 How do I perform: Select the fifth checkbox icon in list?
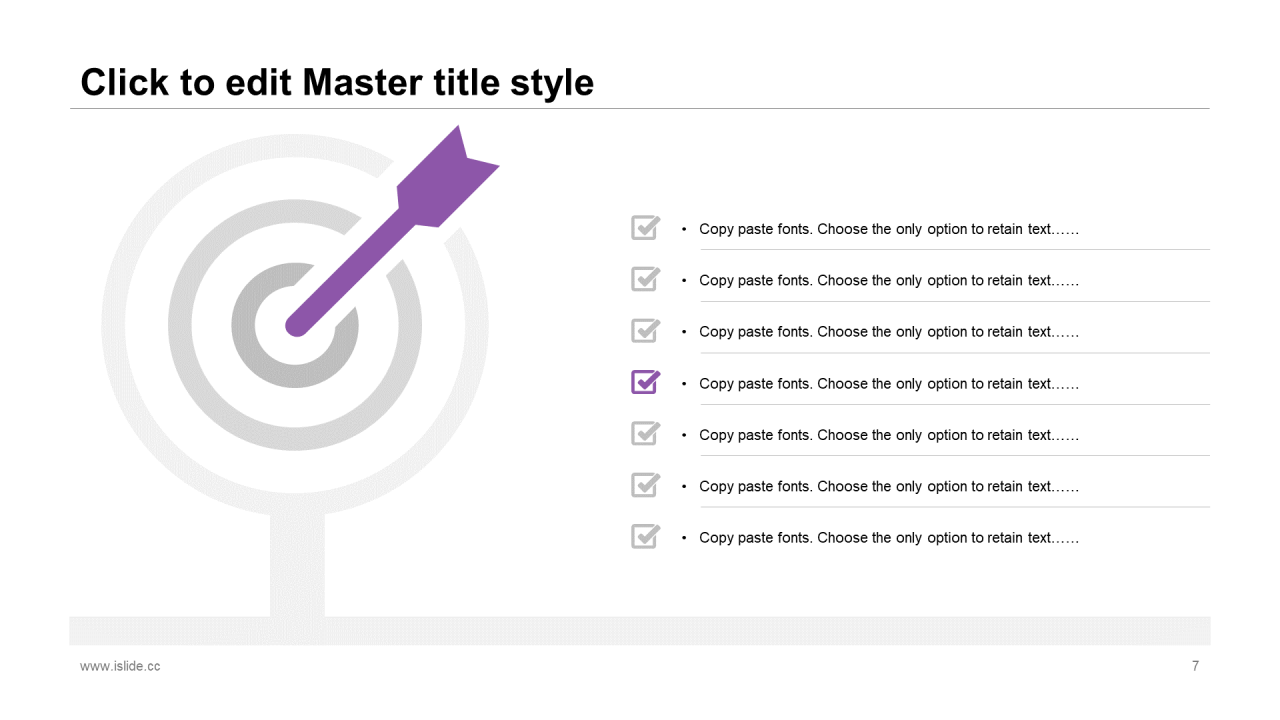(x=646, y=433)
